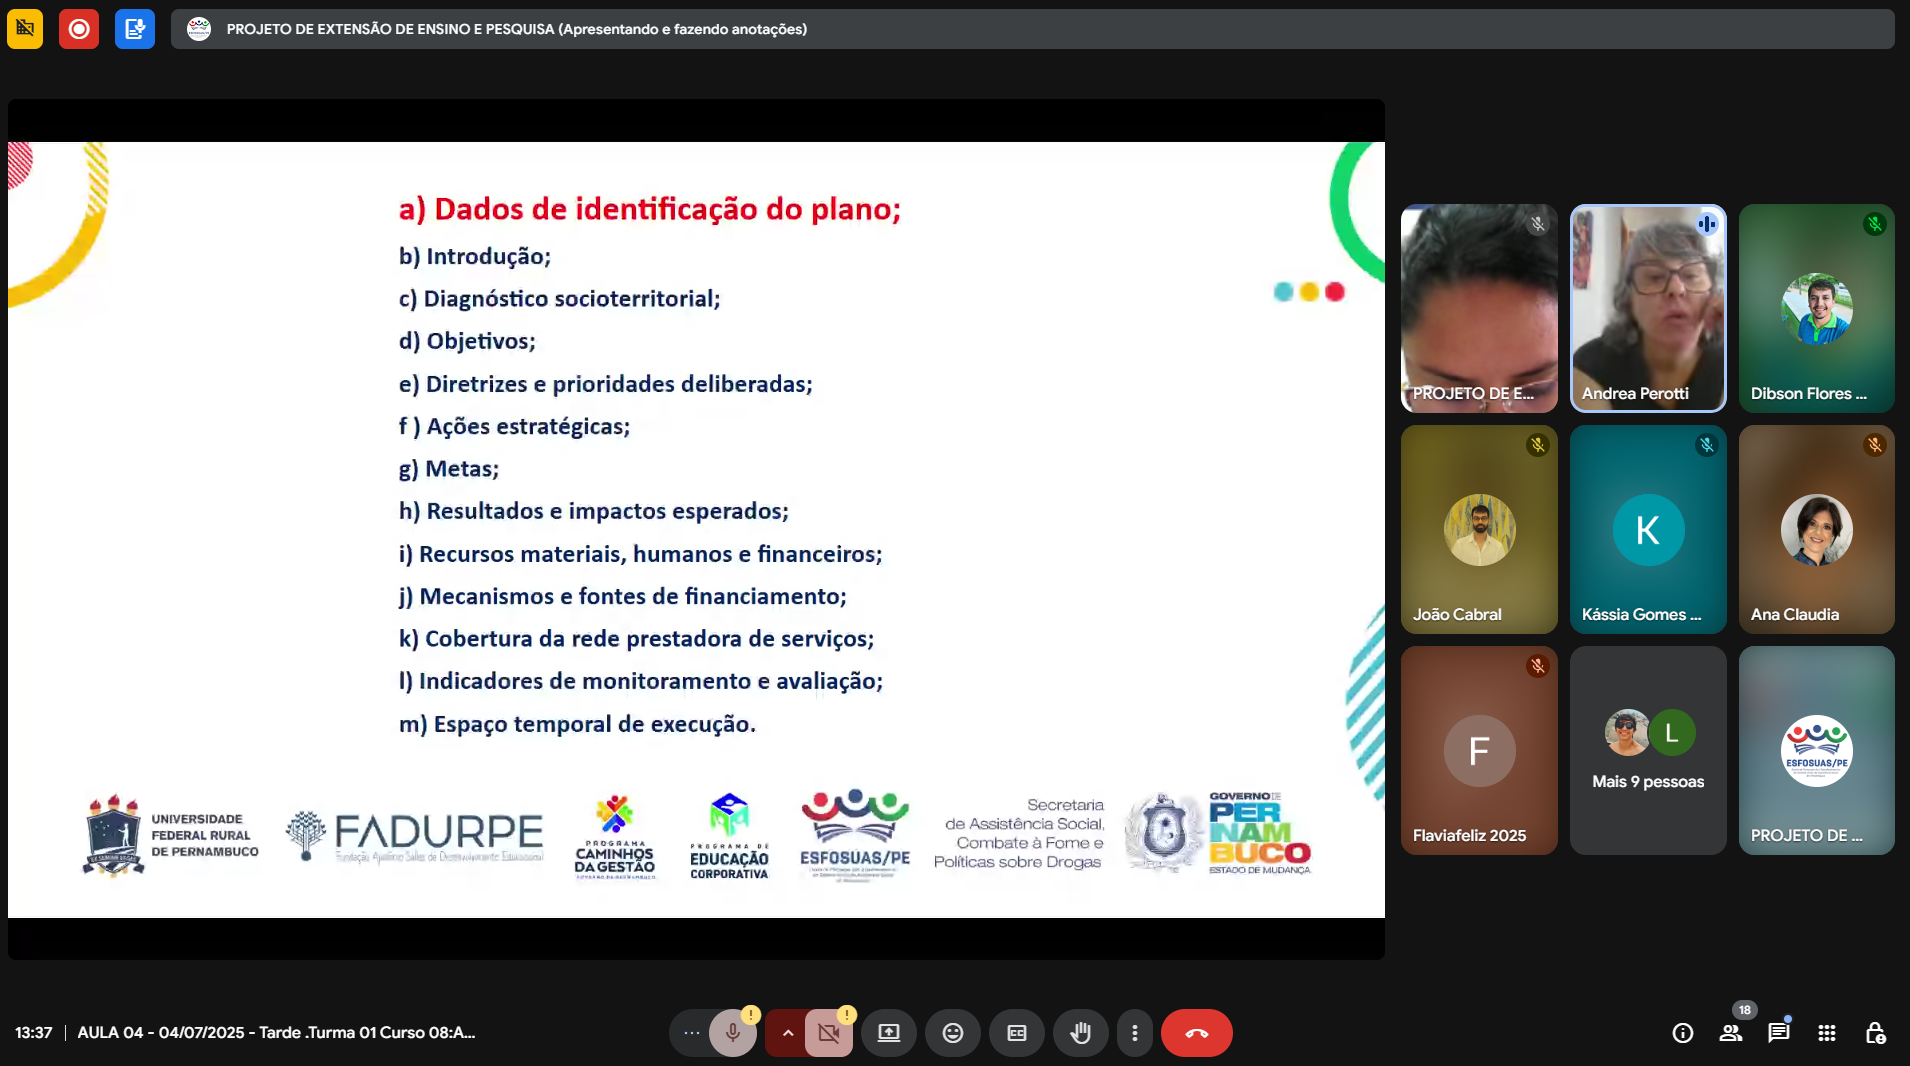The width and height of the screenshot is (1910, 1066).
Task: Open the chat messages panel
Action: coord(1778,1033)
